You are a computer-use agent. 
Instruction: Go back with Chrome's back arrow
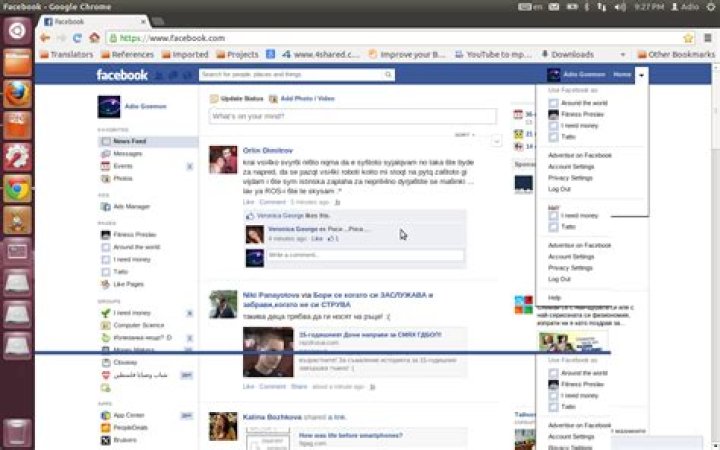tap(45, 38)
